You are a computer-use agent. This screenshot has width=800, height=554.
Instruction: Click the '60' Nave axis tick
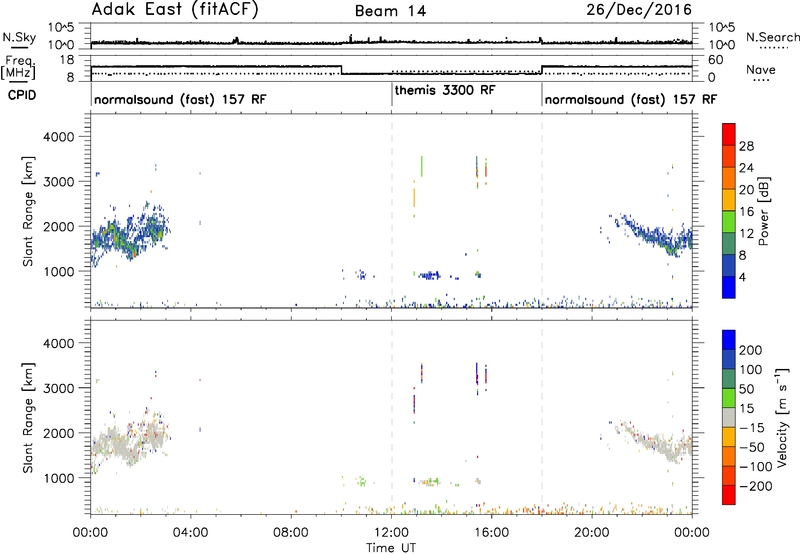(715, 60)
